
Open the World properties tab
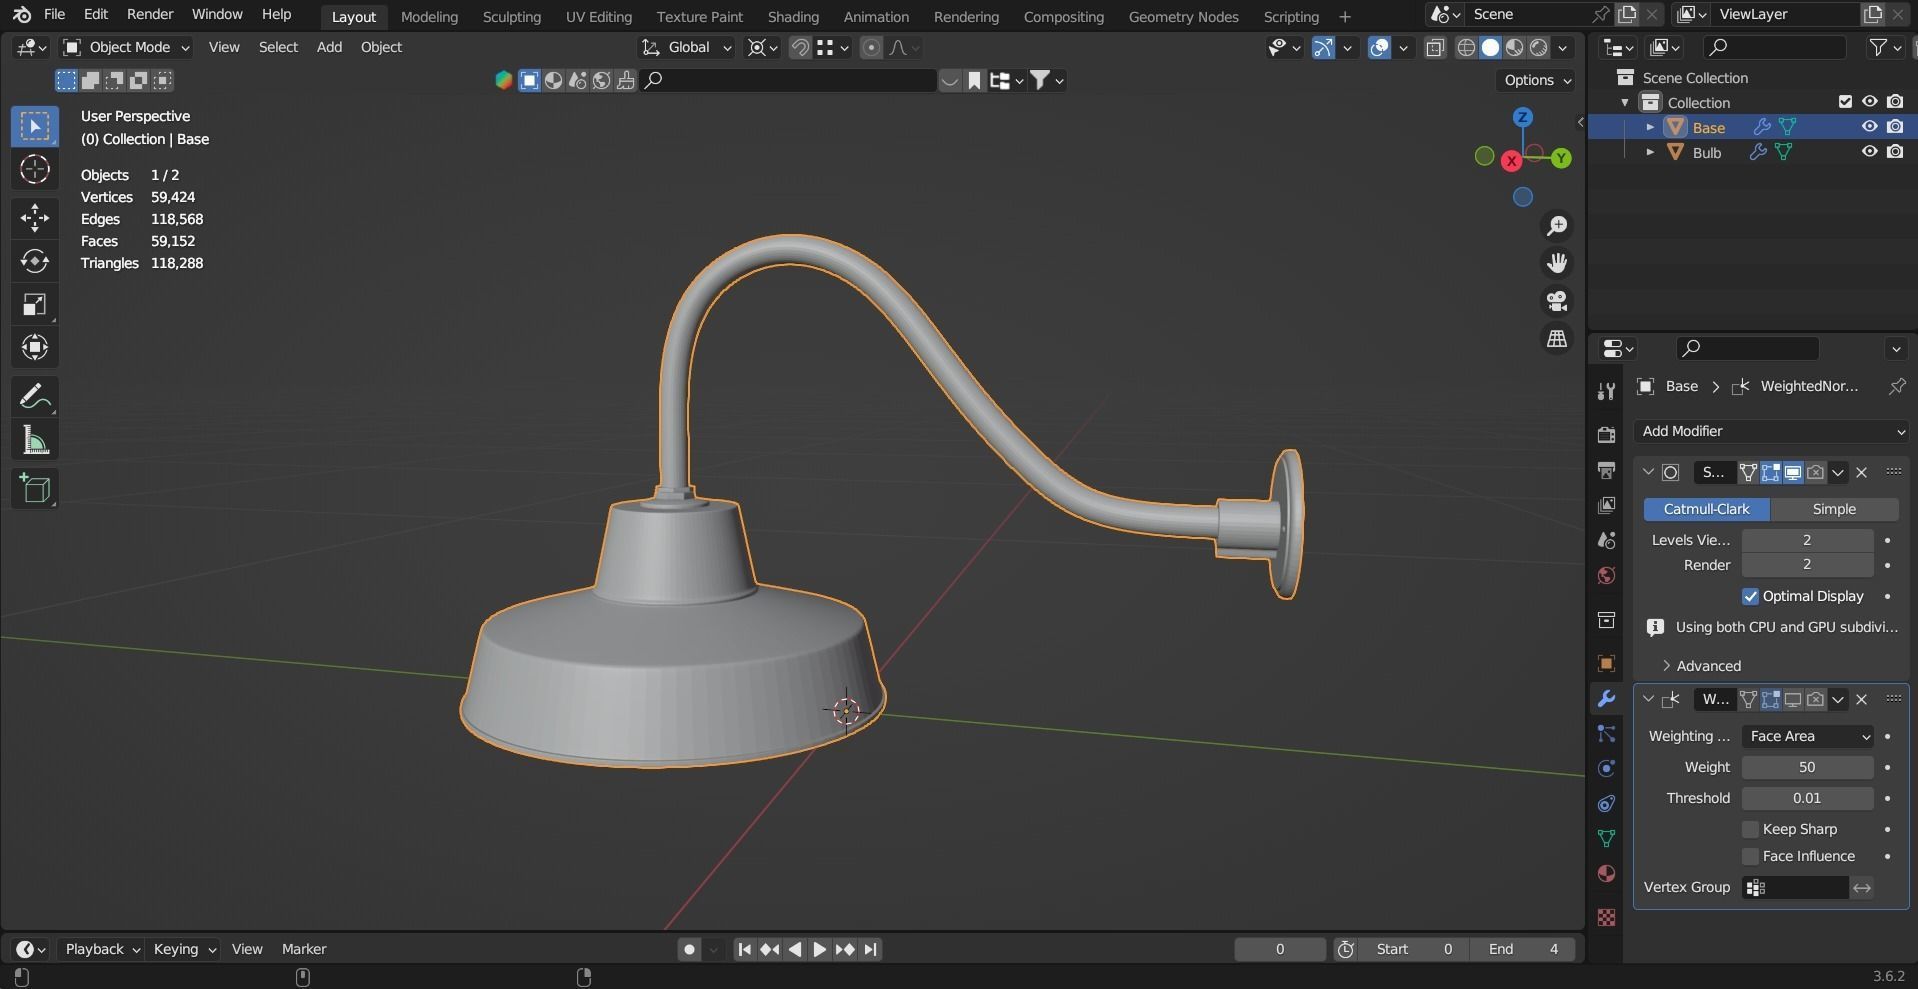(1606, 575)
